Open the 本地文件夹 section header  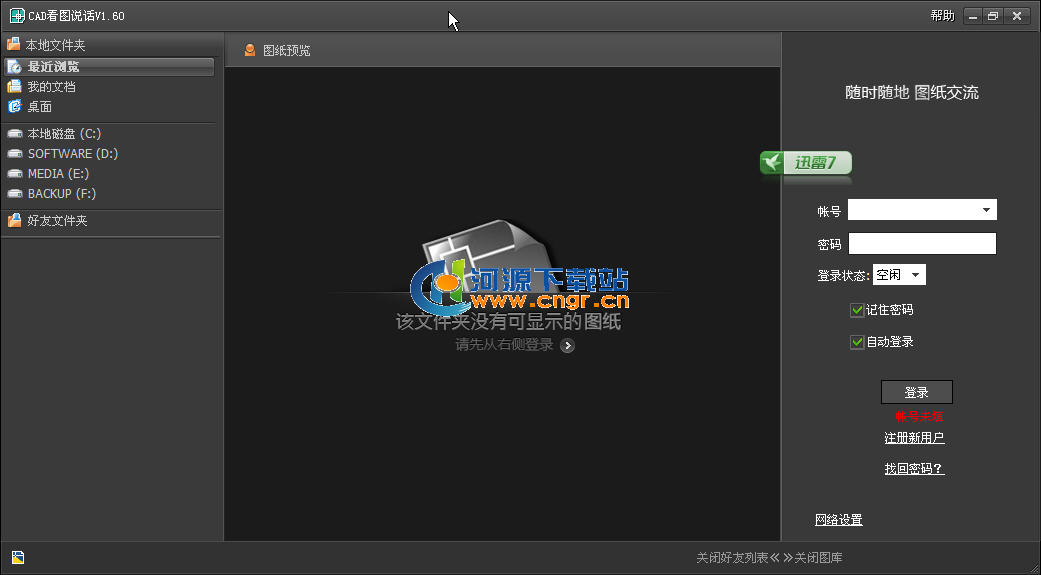point(55,45)
